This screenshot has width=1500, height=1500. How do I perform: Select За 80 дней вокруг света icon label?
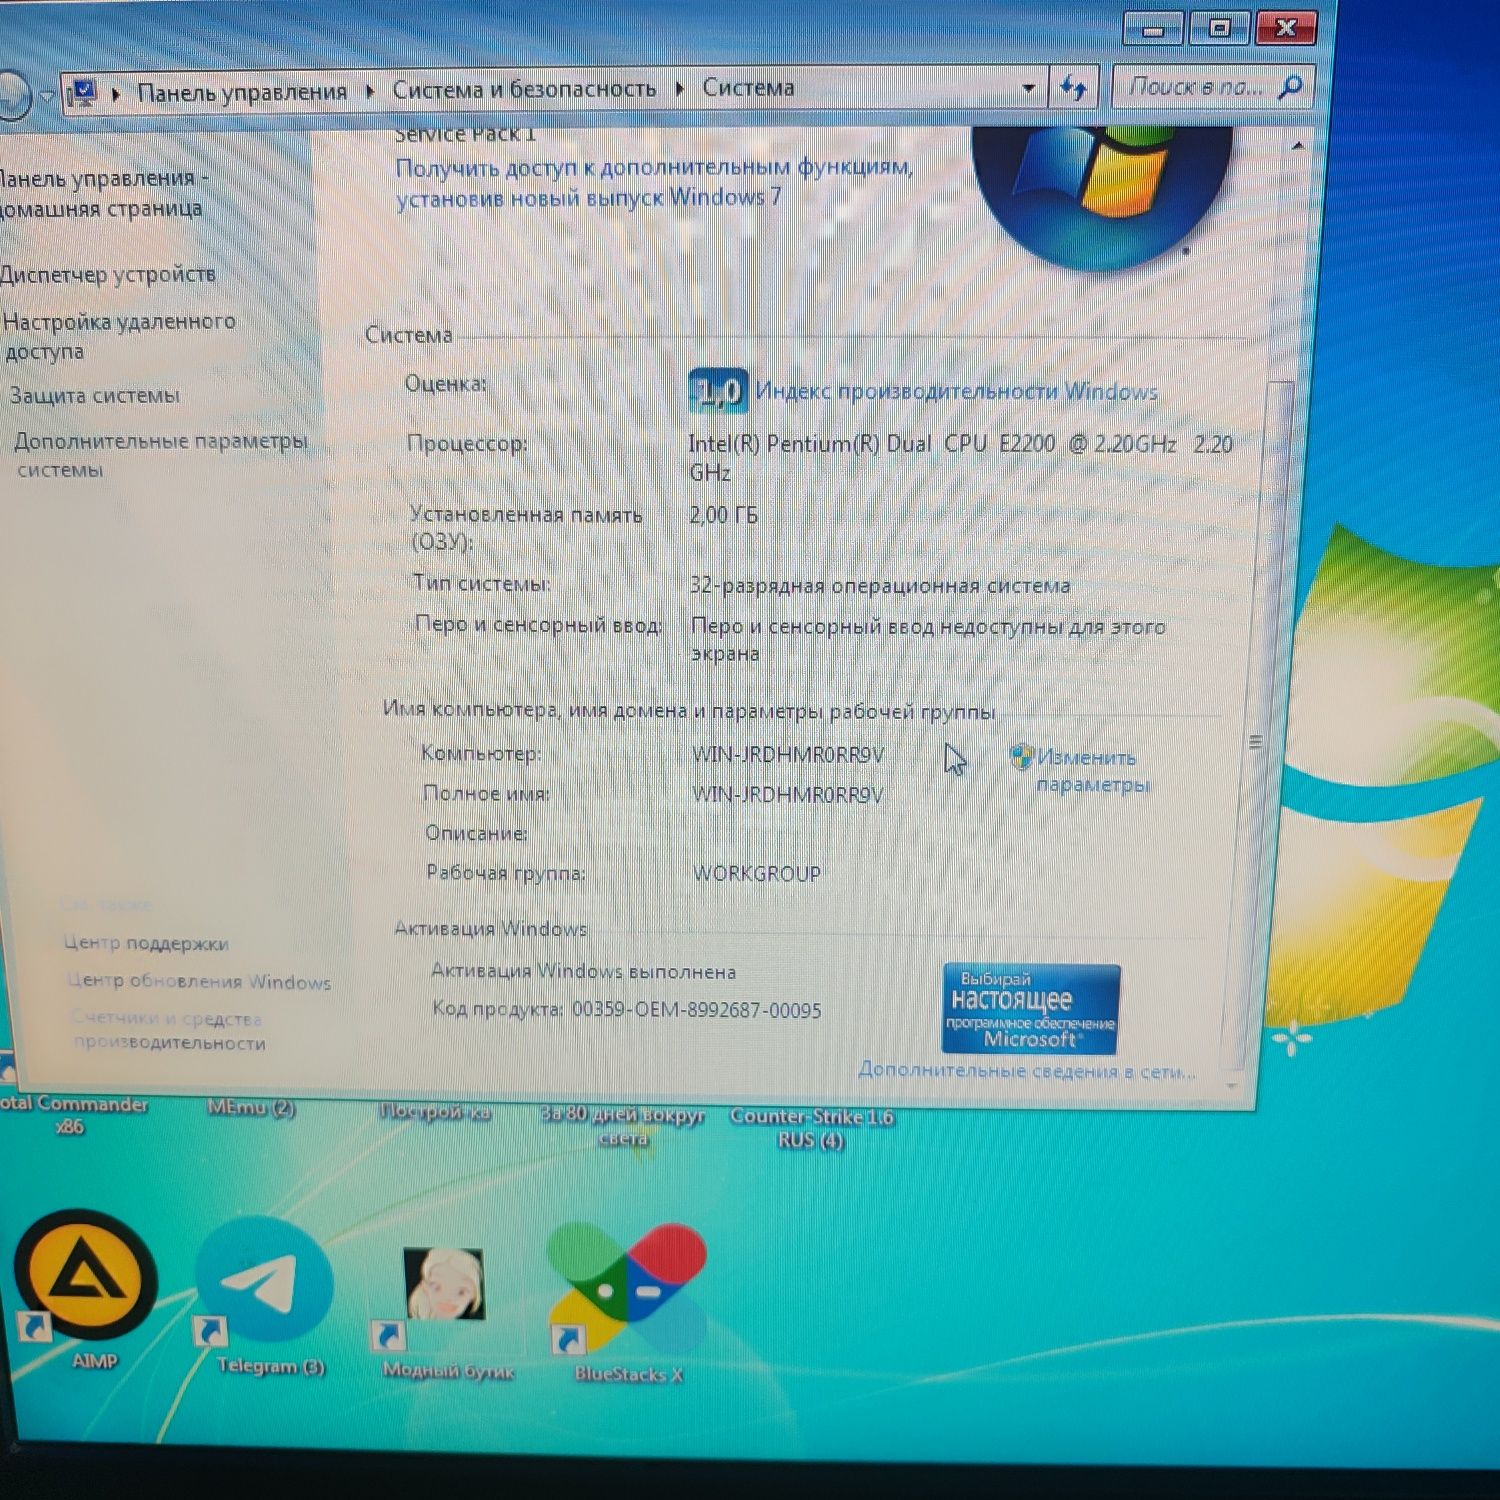pyautogui.click(x=623, y=1126)
